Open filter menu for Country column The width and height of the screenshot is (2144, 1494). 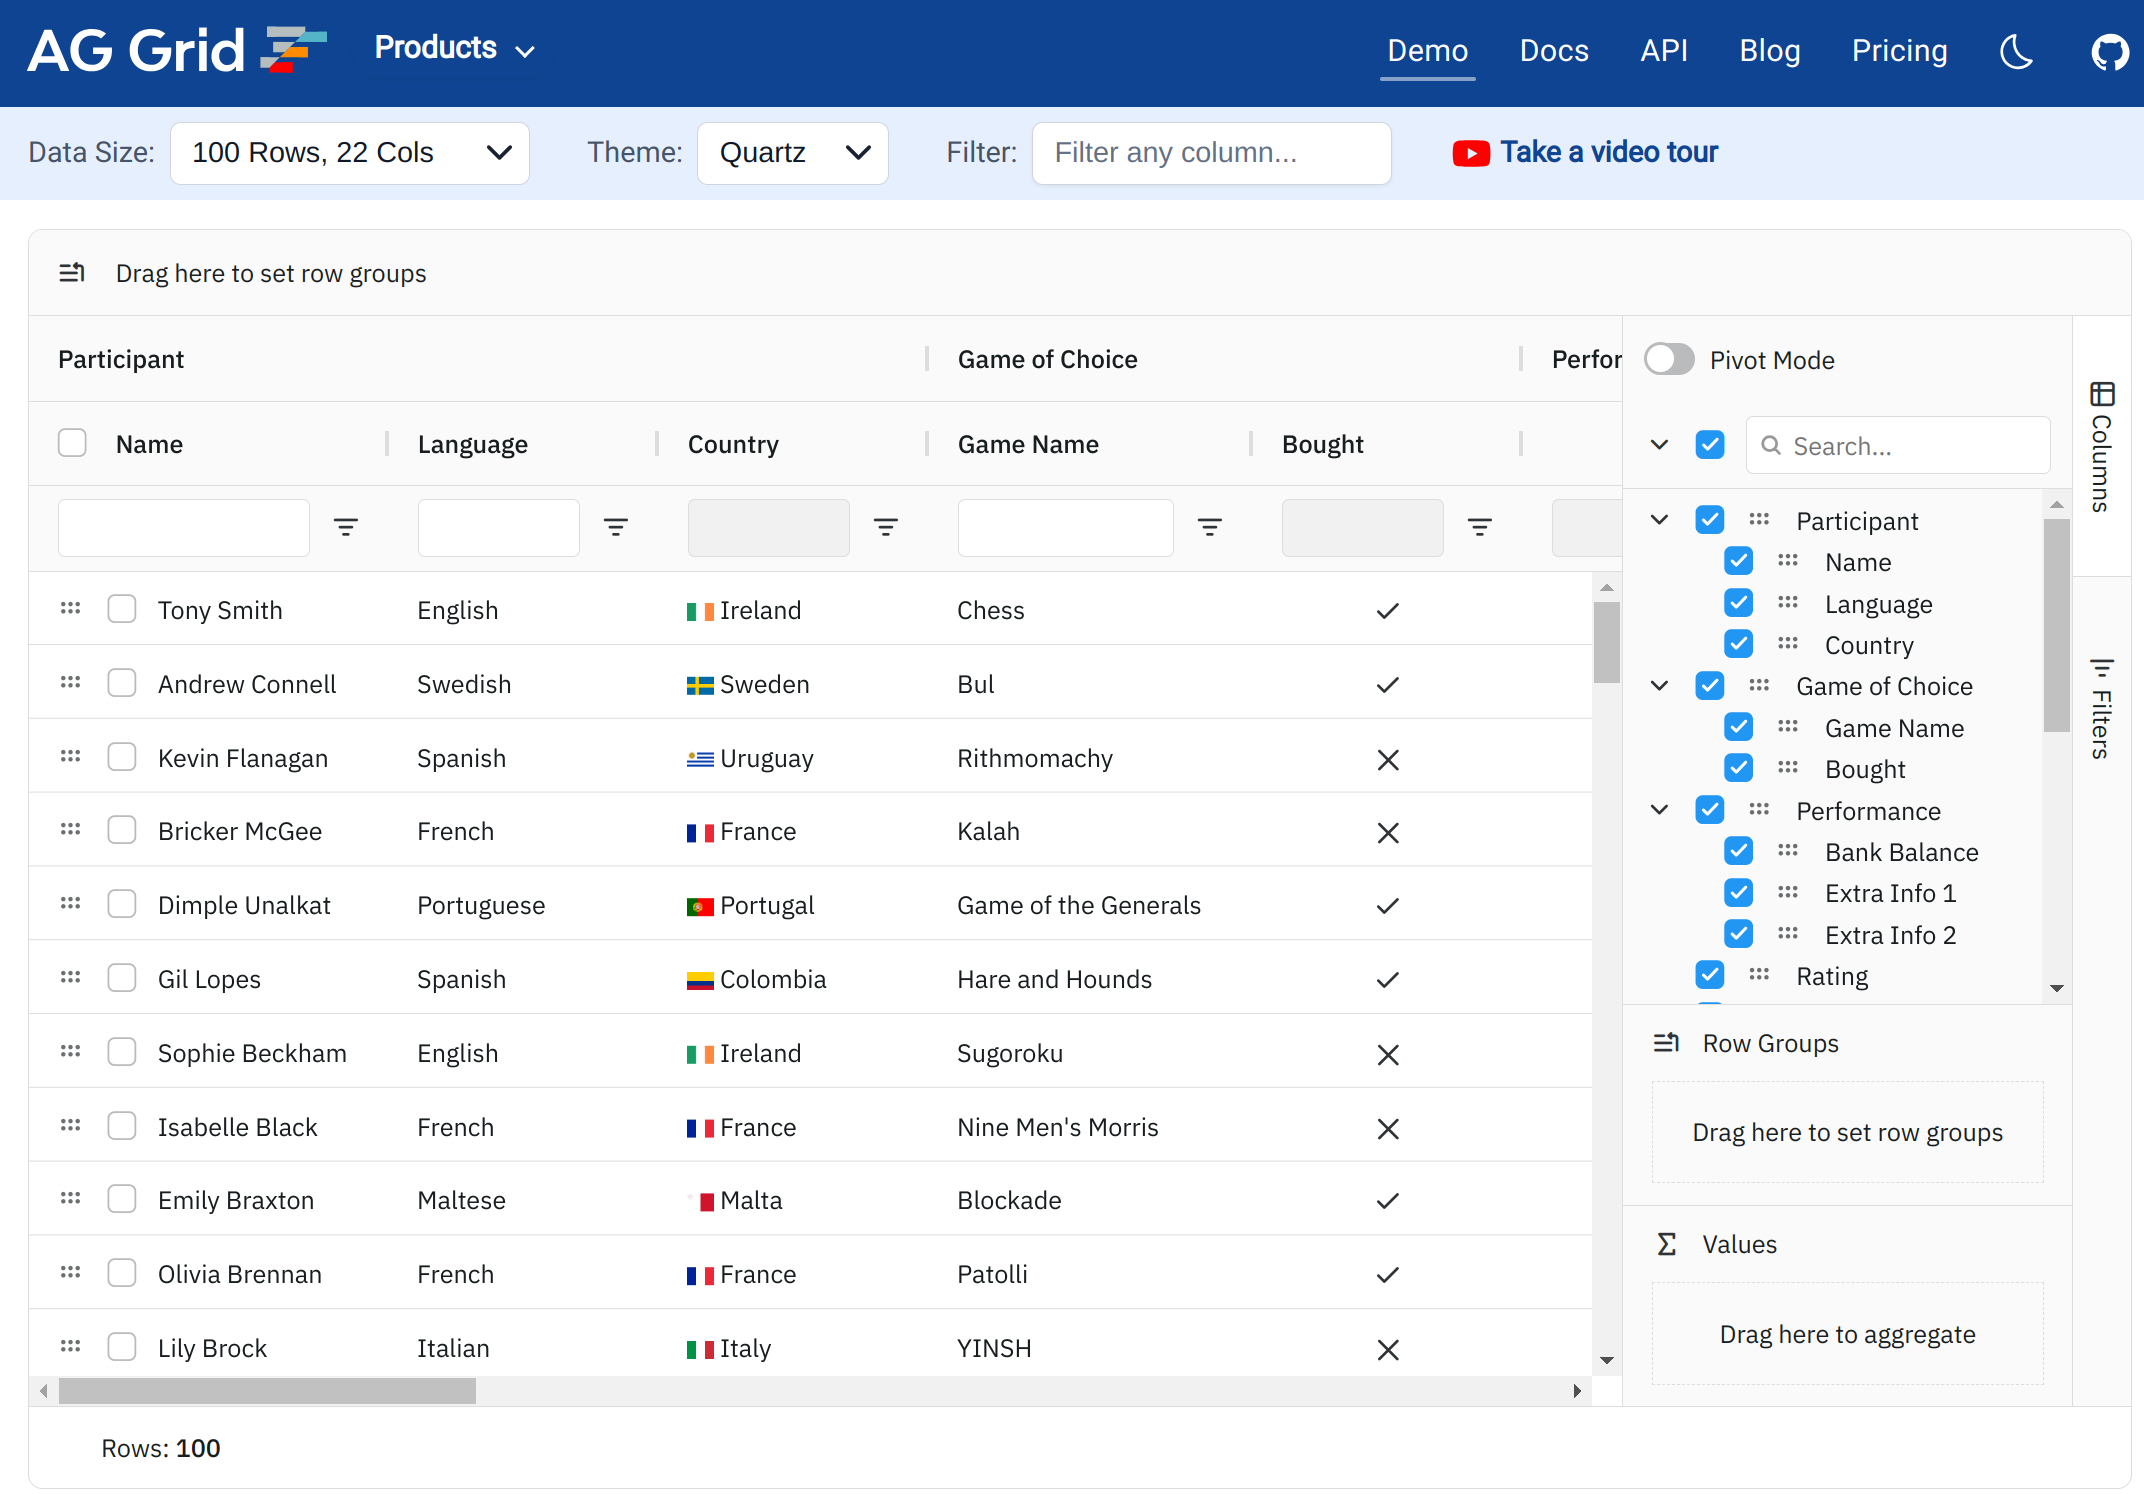[886, 527]
